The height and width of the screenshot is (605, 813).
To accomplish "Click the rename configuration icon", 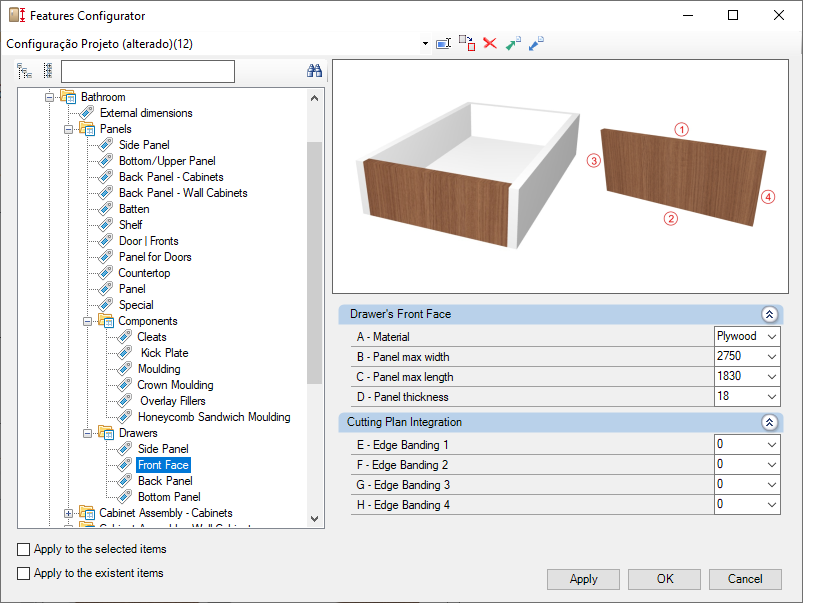I will [443, 44].
